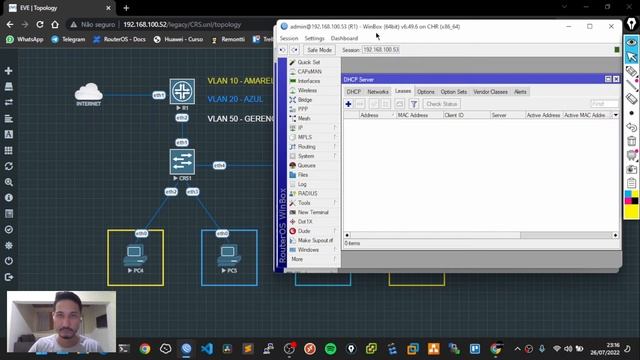
Task: Click the PC4 node in topology
Action: point(135,256)
